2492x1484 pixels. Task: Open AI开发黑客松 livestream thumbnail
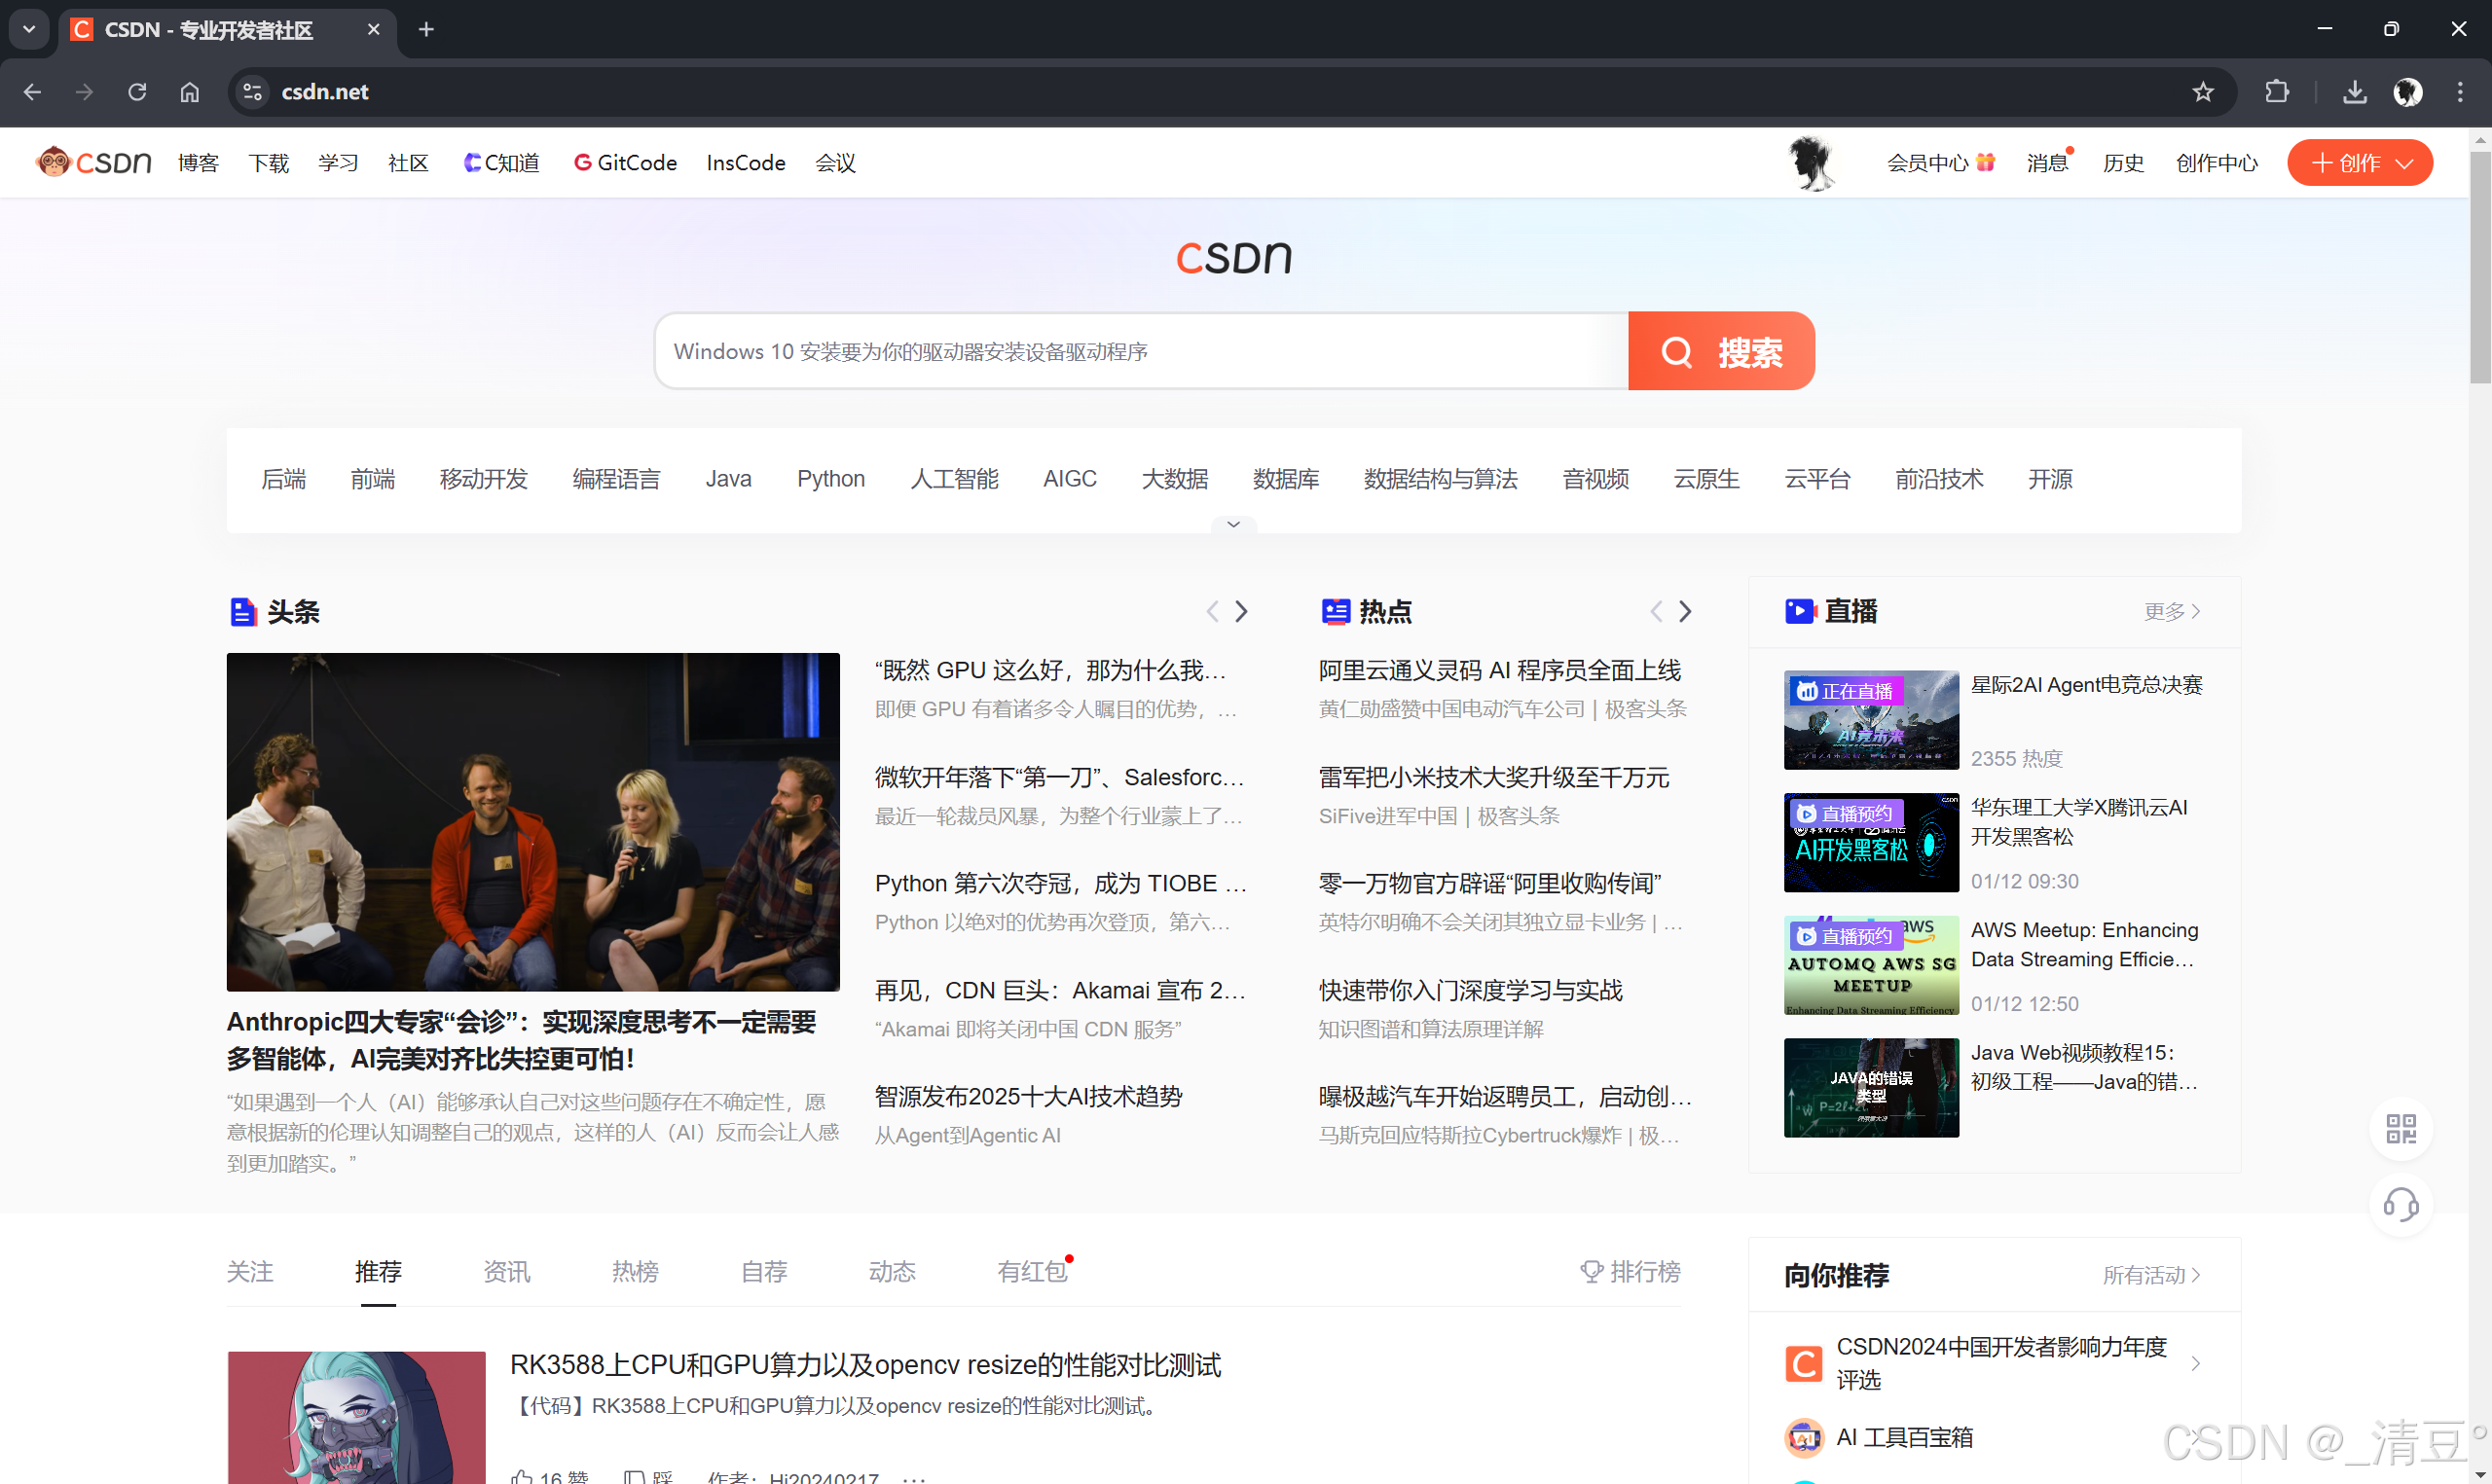(1871, 842)
